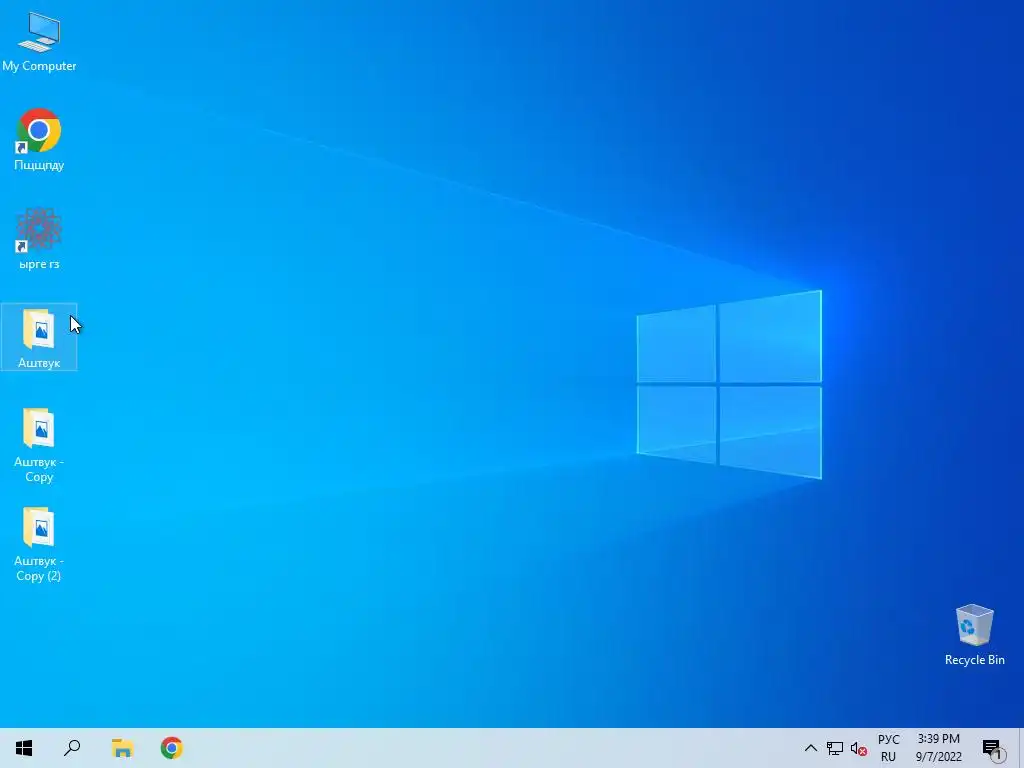Viewport: 1024px width, 768px height.
Task: Open the clock showing 3:39 PM
Action: 938,748
